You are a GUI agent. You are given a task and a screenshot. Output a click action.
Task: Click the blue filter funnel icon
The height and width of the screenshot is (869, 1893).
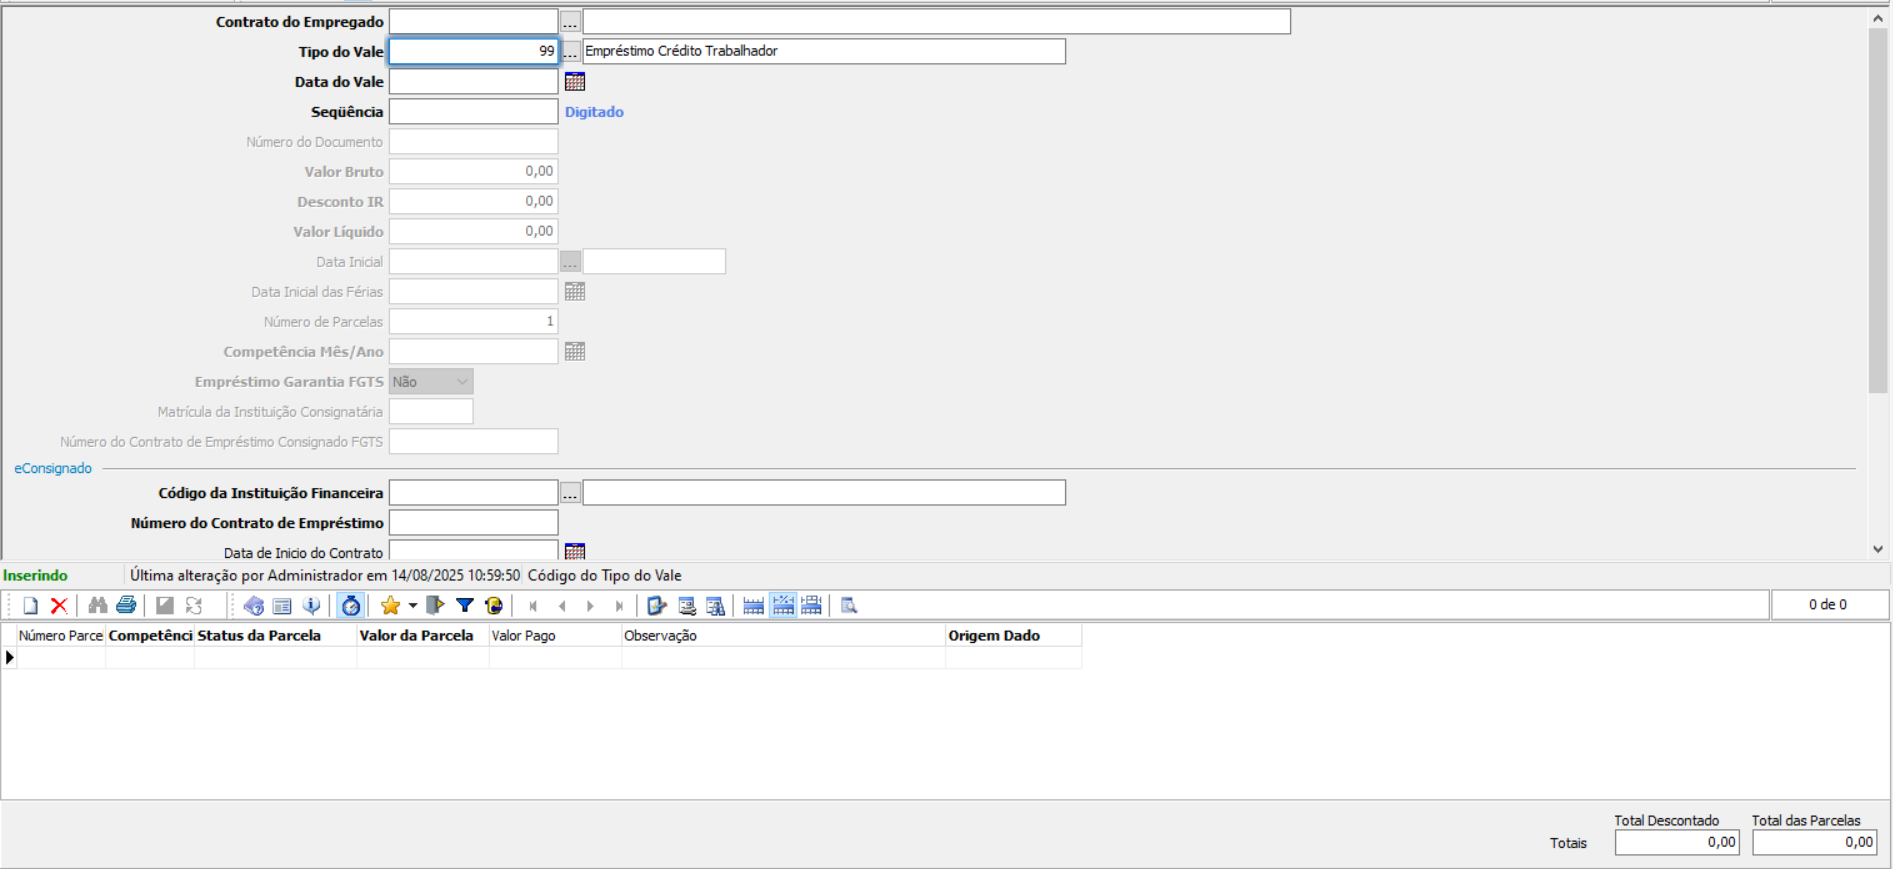point(465,606)
